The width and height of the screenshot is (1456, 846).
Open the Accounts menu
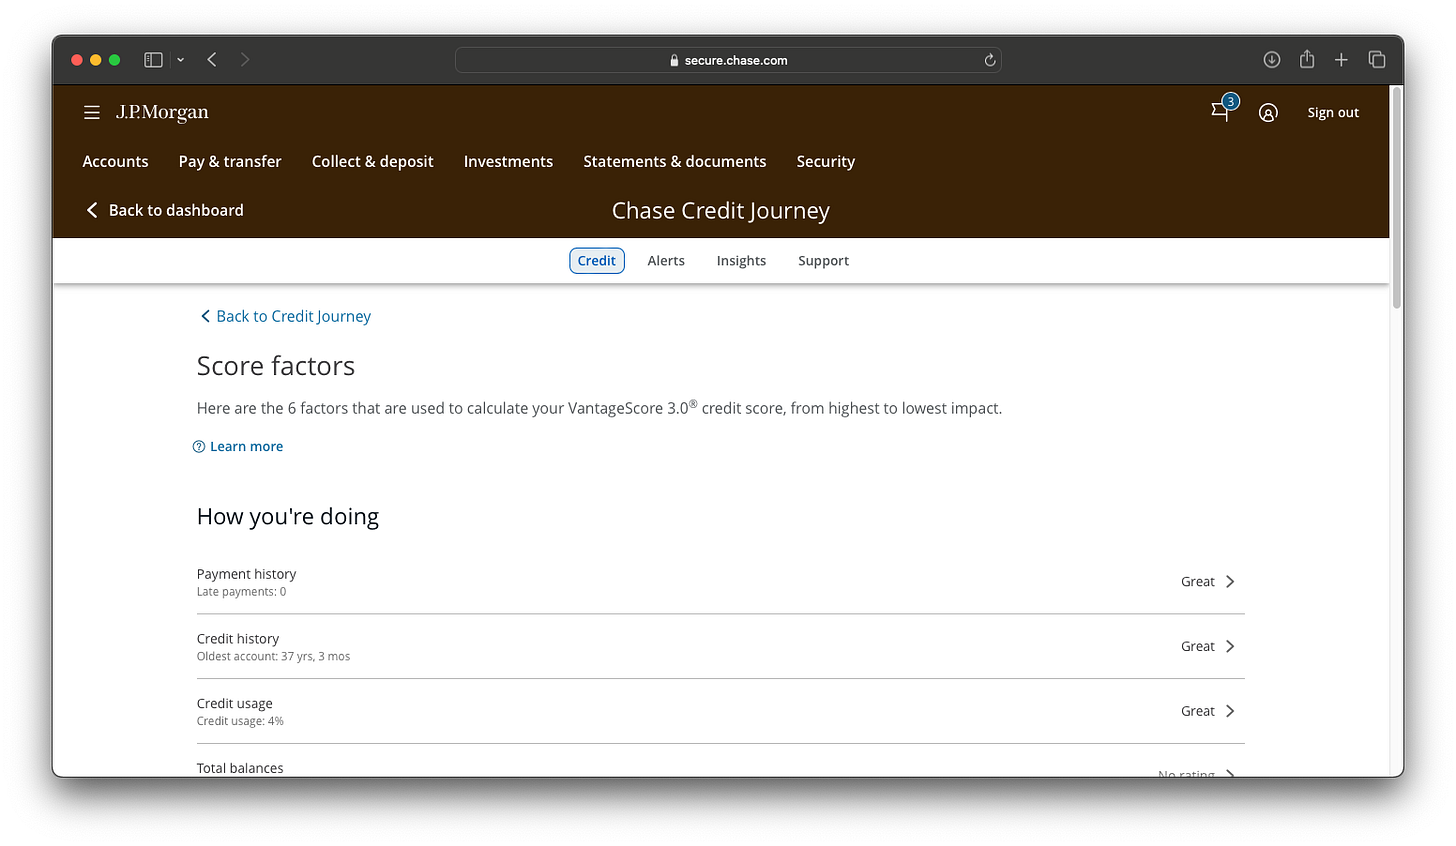pyautogui.click(x=115, y=161)
